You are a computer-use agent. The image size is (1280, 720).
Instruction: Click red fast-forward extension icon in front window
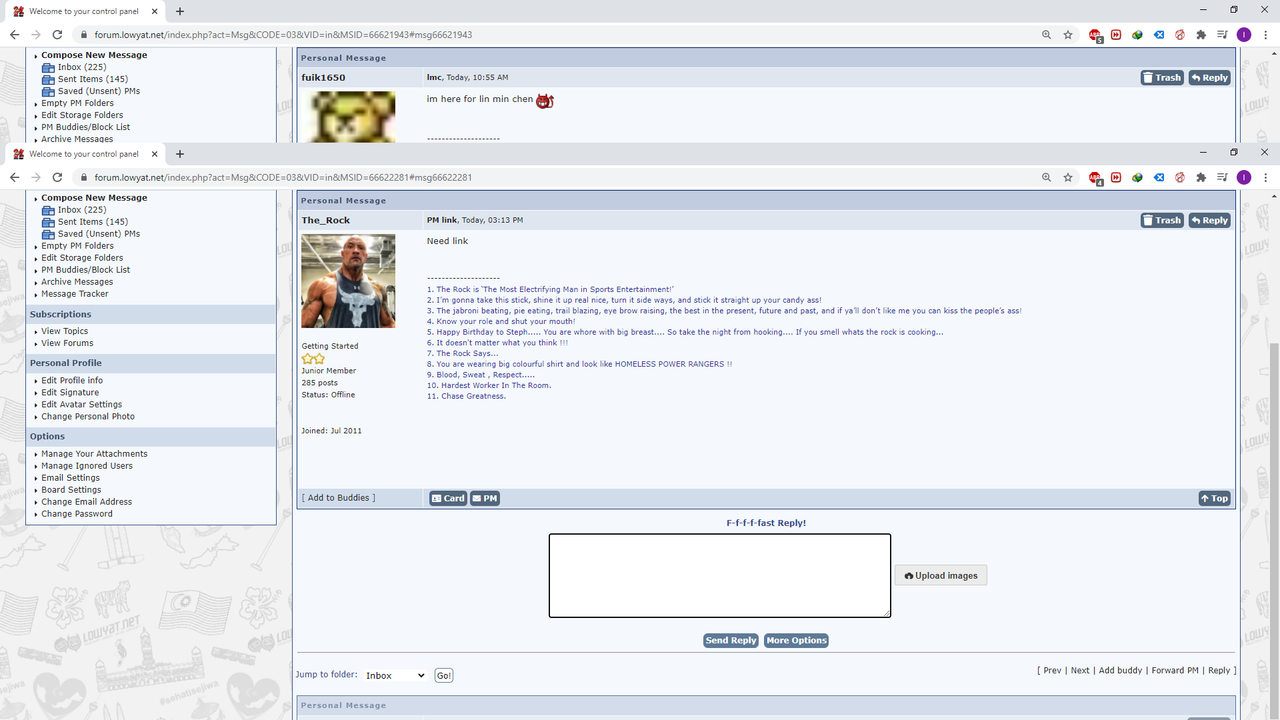click(1116, 177)
